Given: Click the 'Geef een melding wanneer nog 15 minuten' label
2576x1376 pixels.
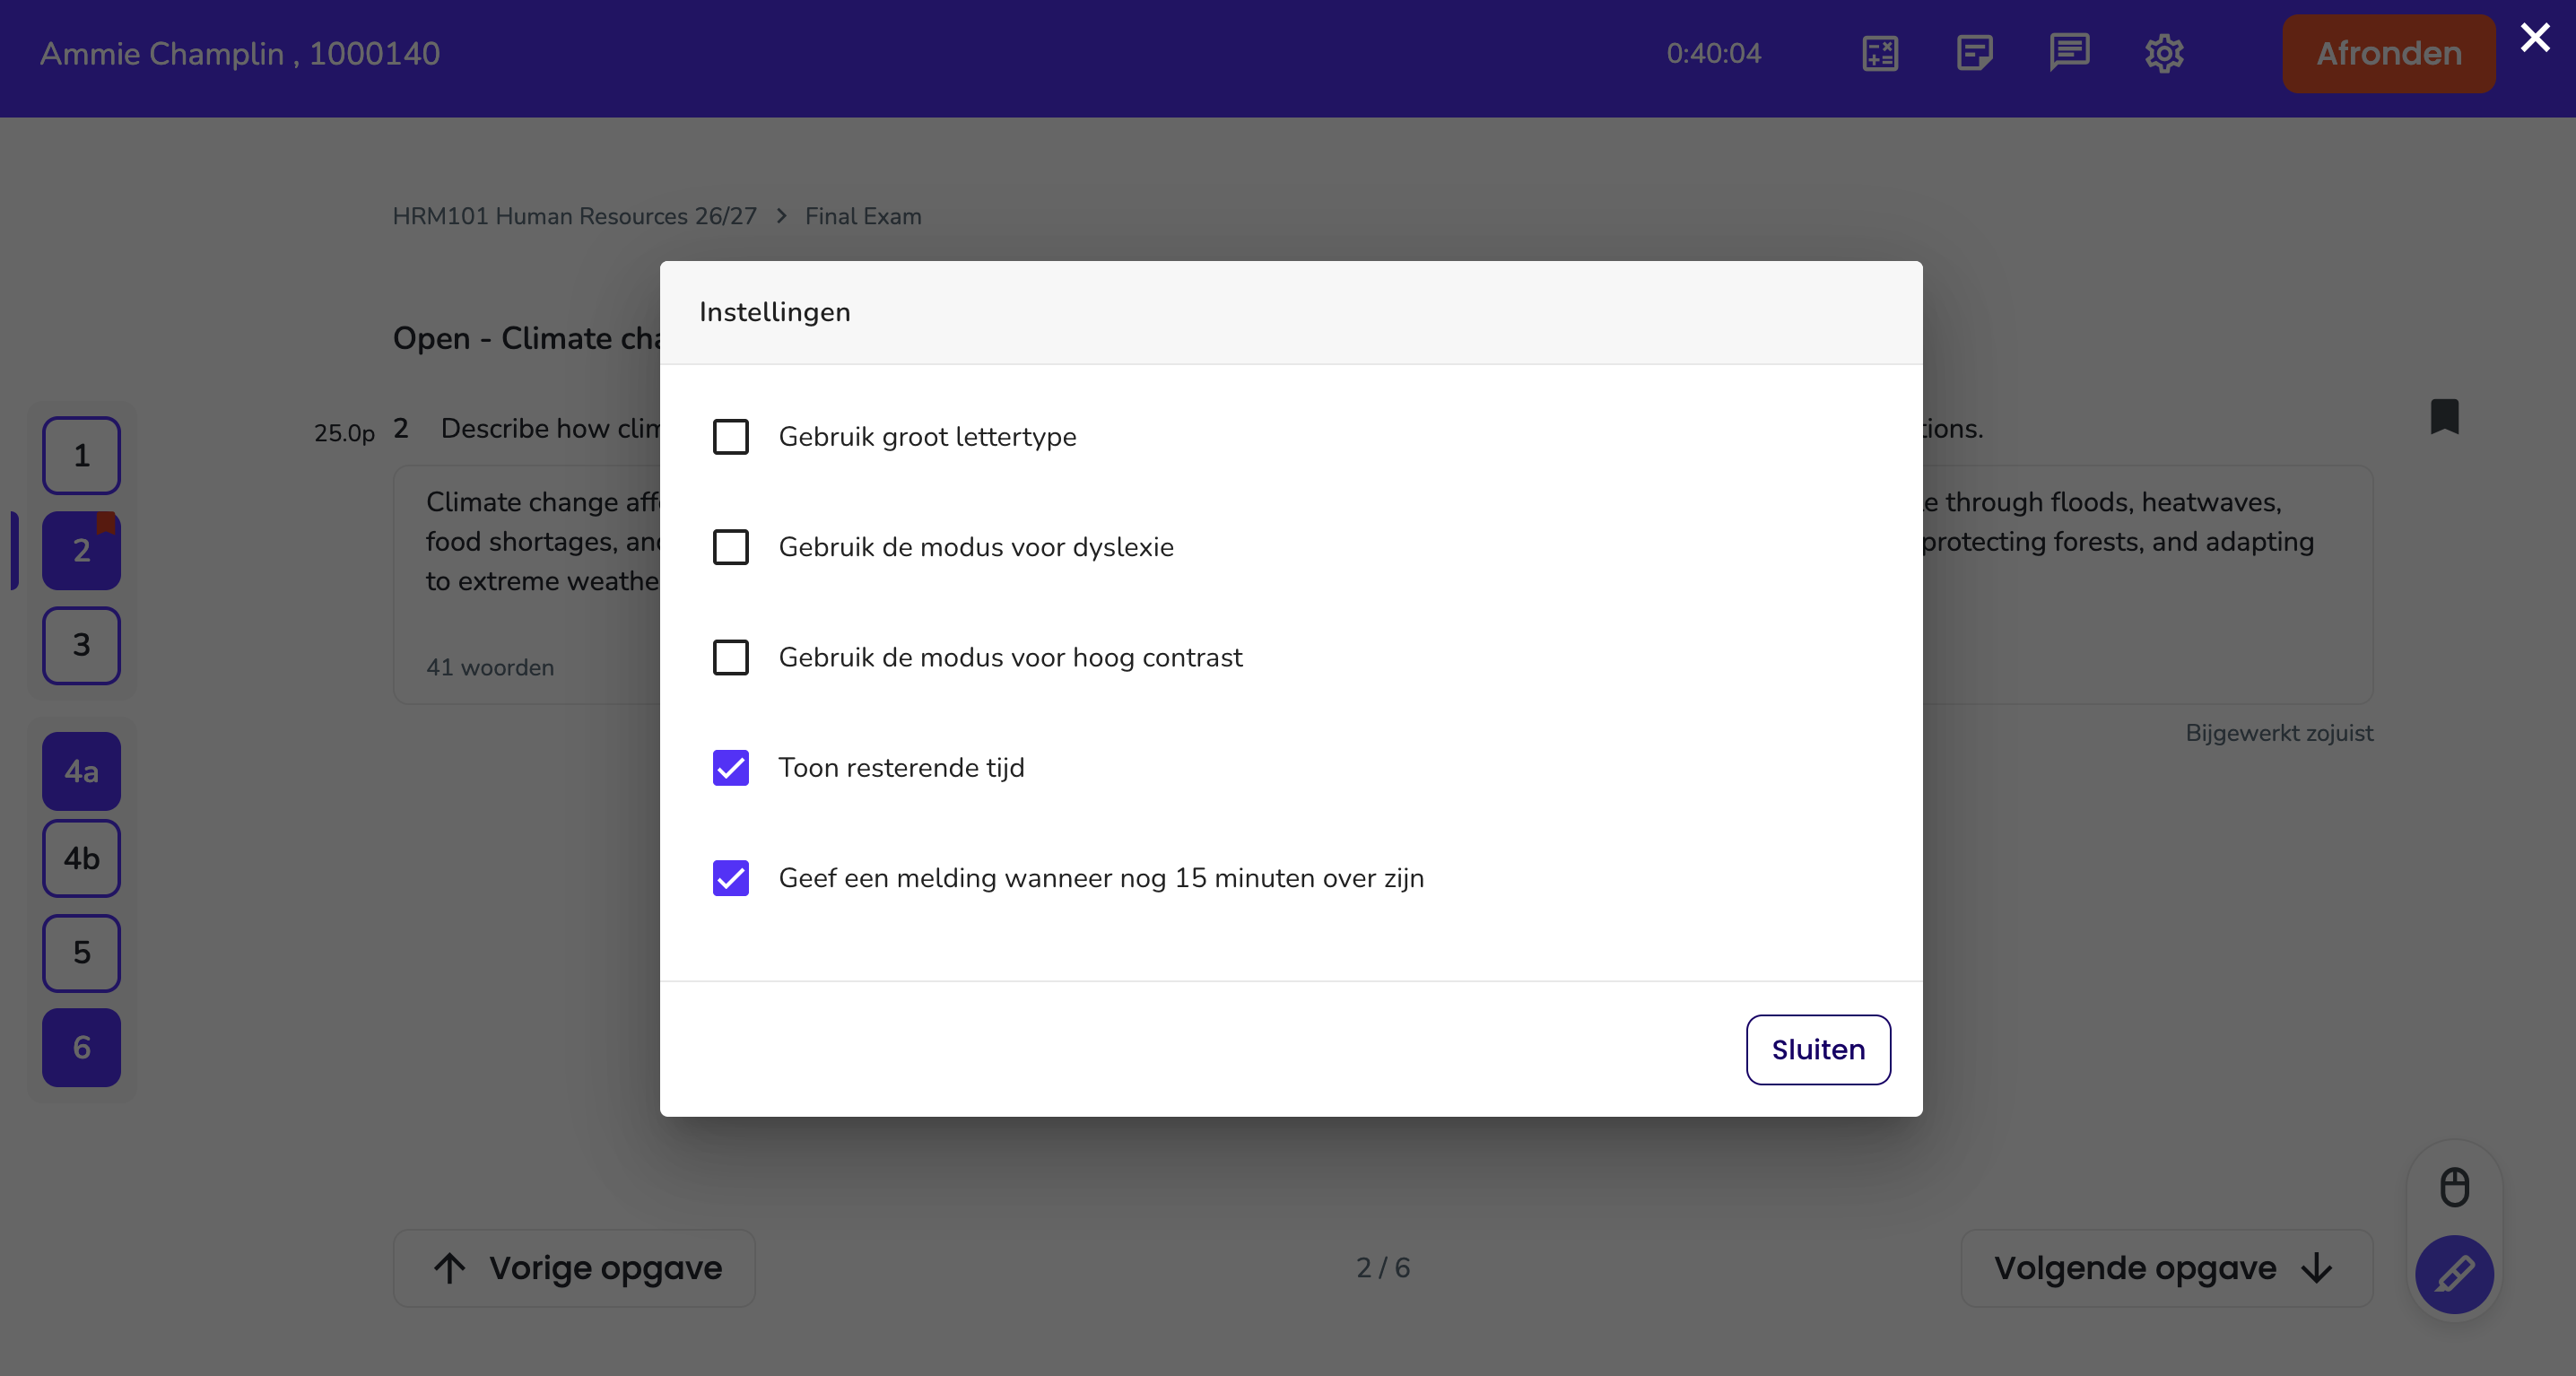Looking at the screenshot, I should [1101, 878].
